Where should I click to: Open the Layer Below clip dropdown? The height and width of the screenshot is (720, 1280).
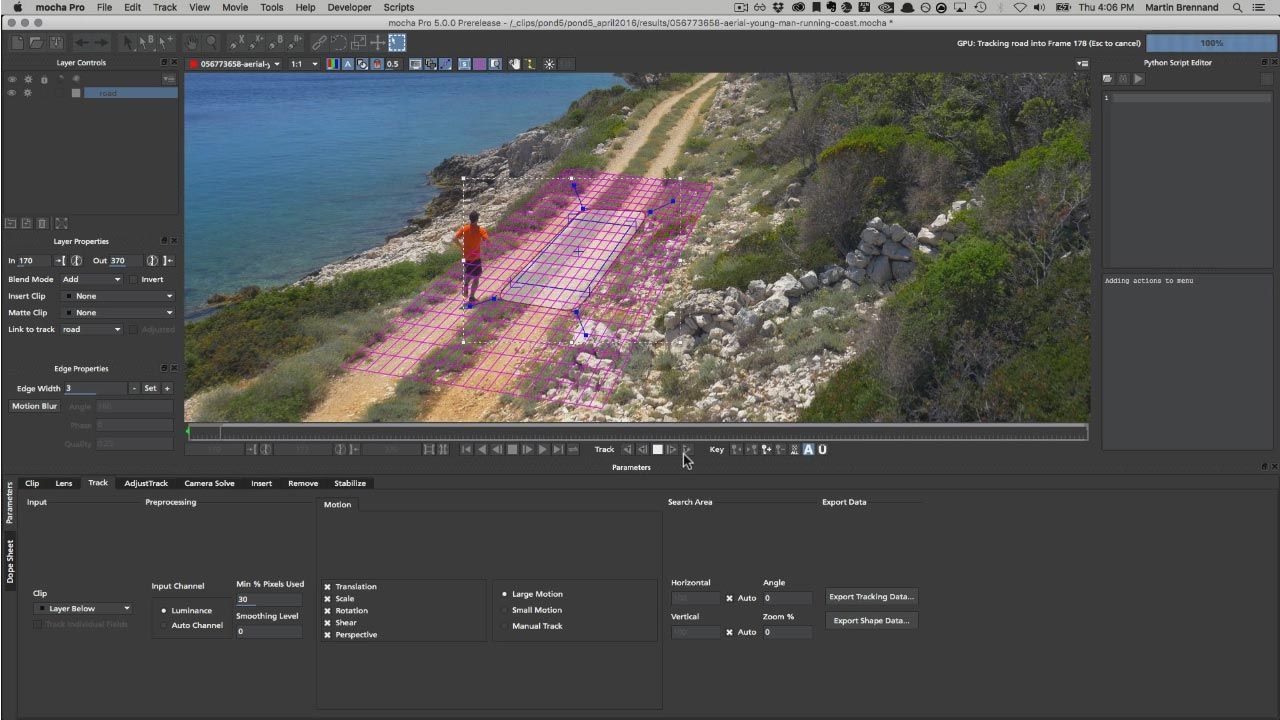tap(82, 608)
